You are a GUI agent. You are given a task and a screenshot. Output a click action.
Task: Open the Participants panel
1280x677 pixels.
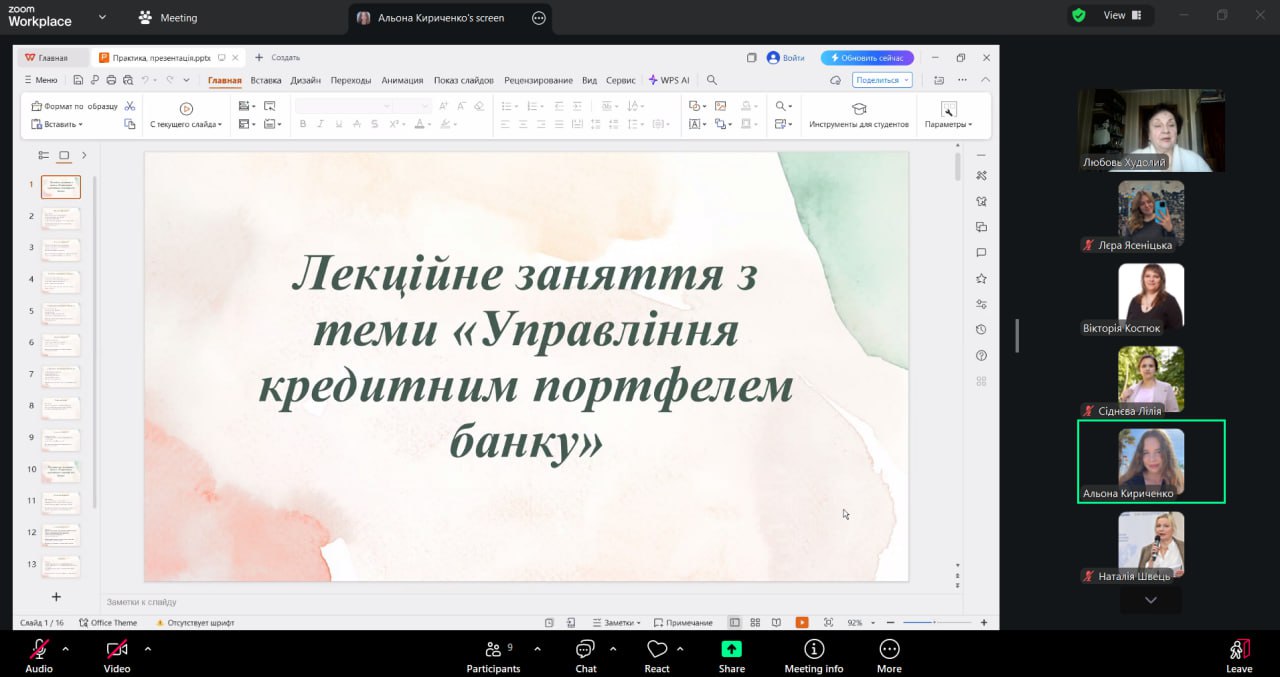click(x=493, y=650)
